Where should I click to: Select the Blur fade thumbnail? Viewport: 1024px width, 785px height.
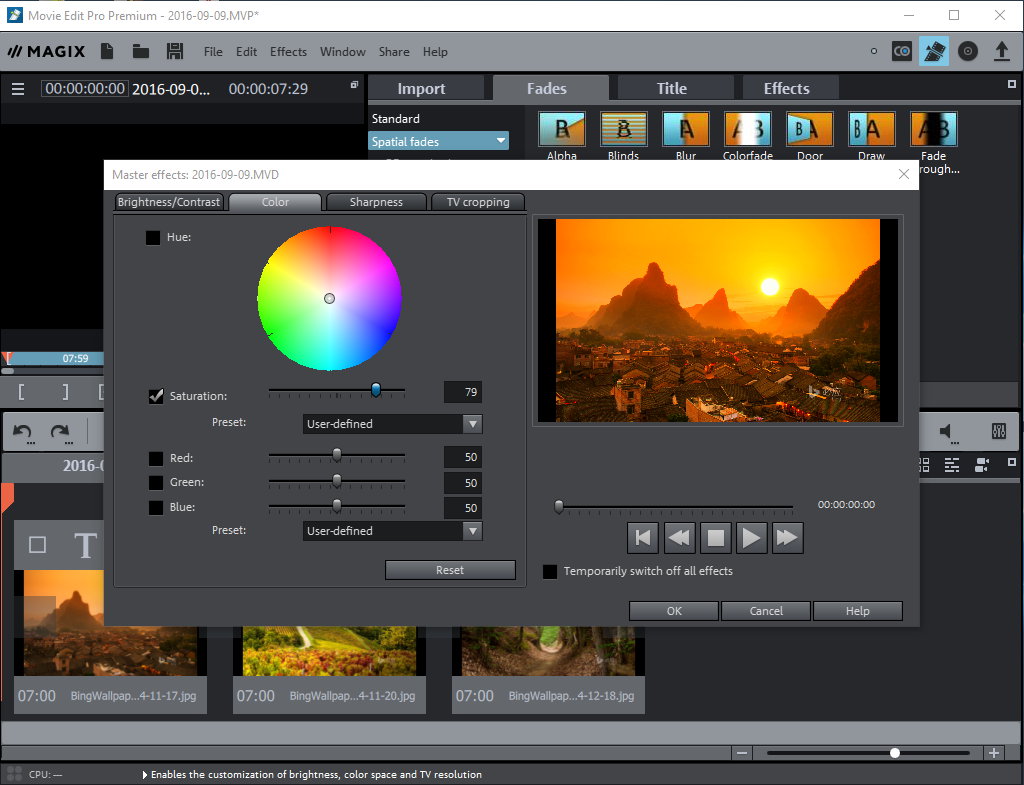click(686, 129)
